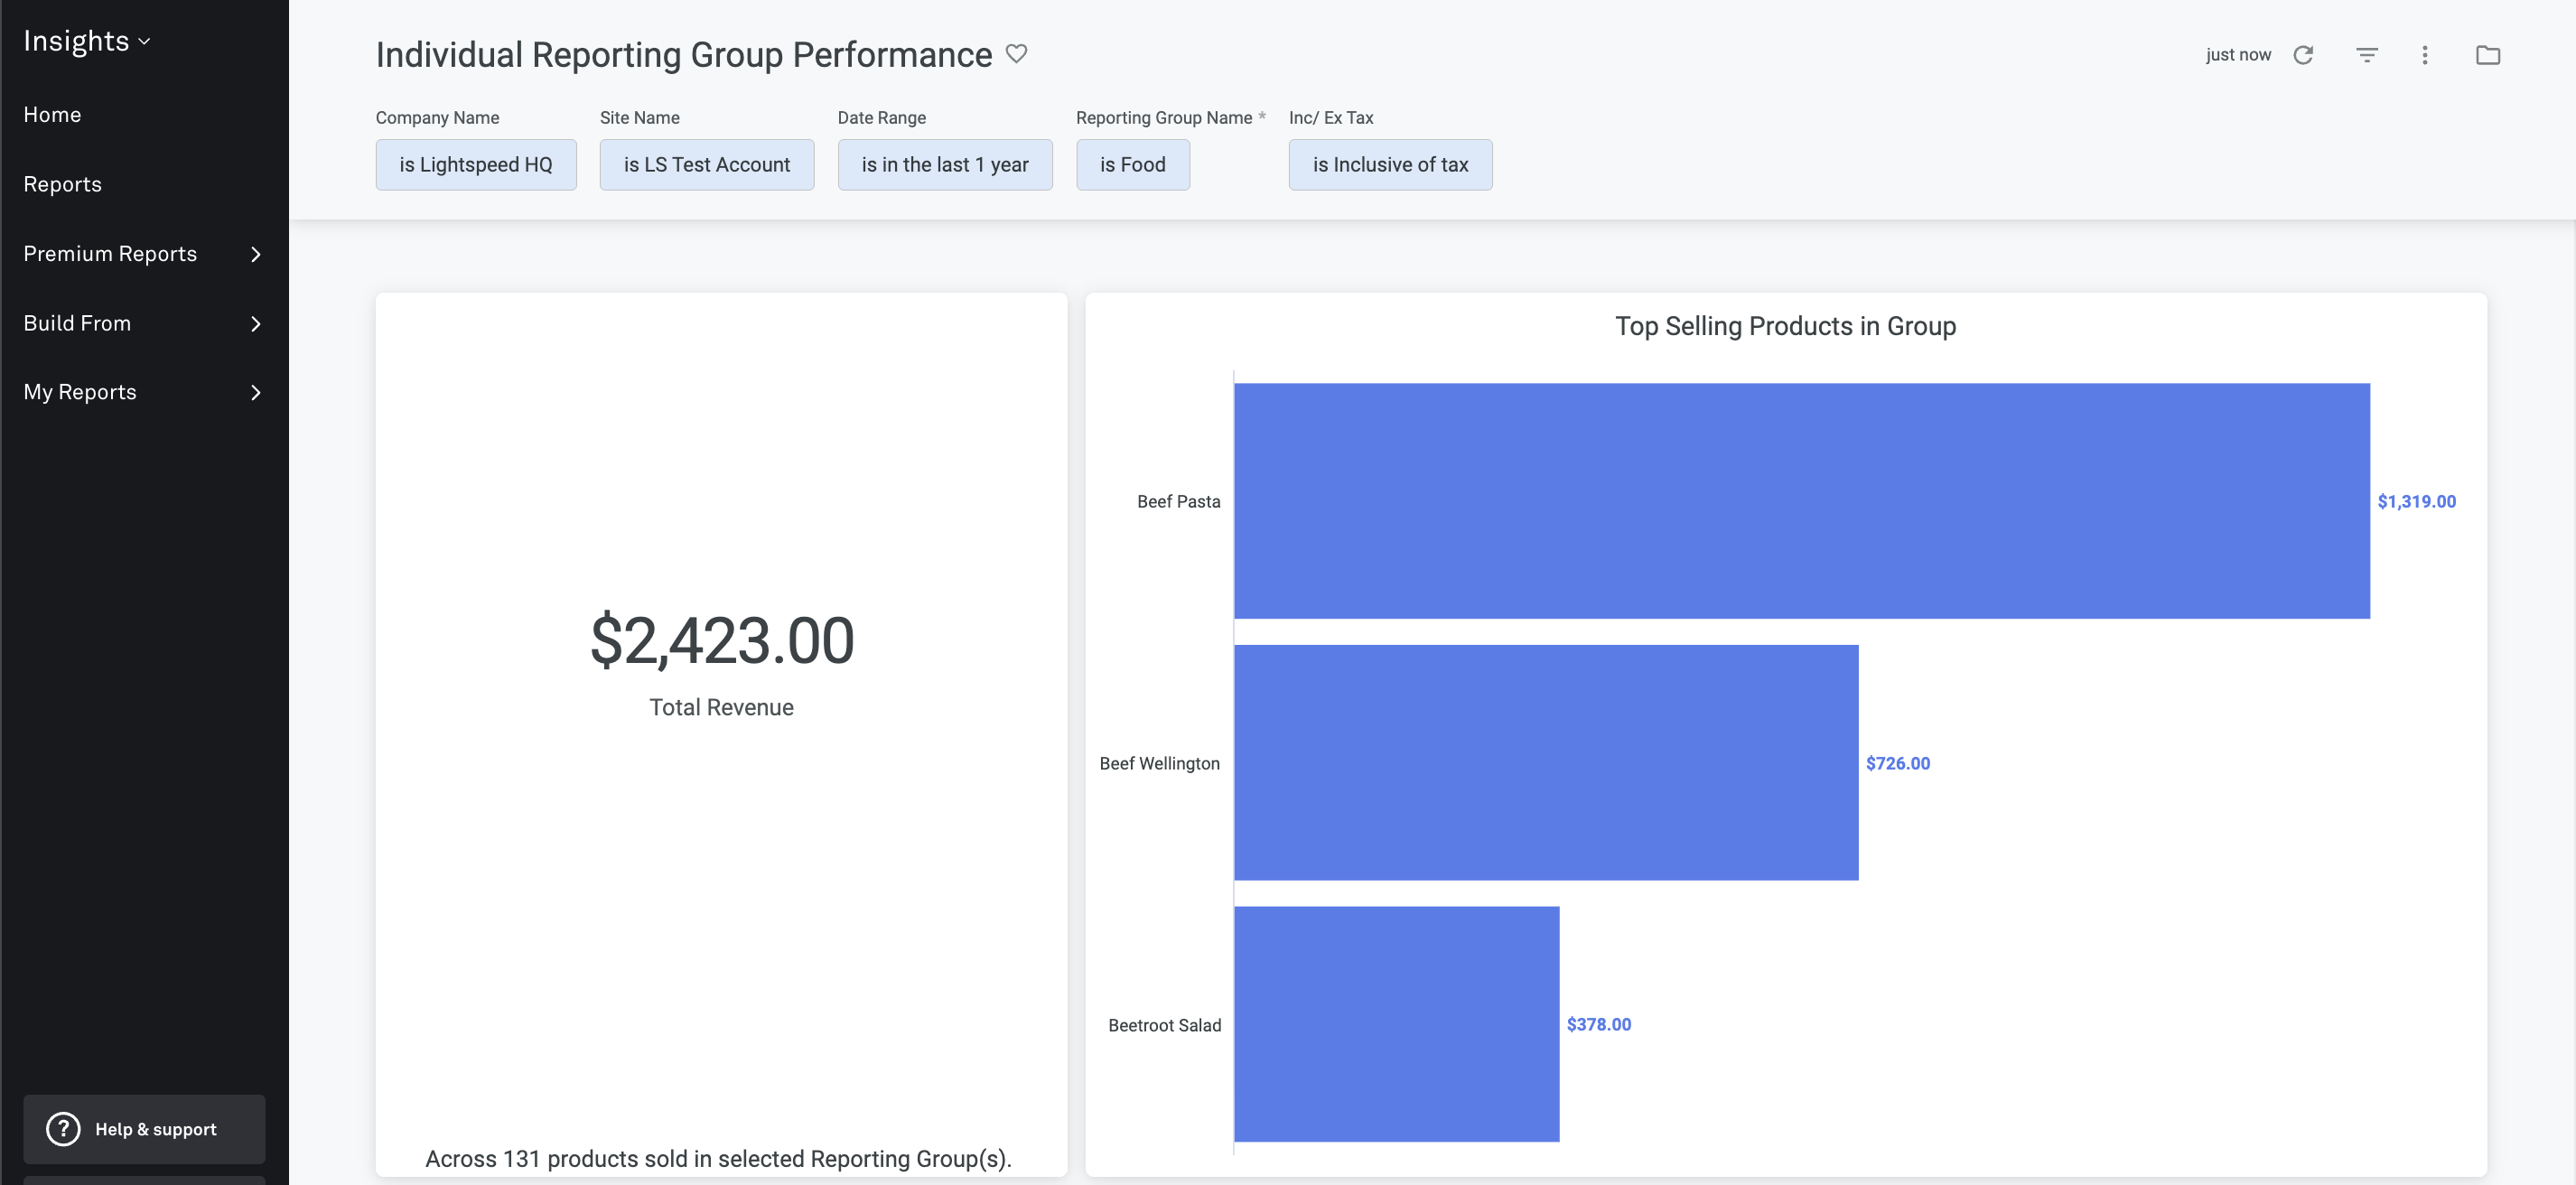Favorite this report with the heart icon
This screenshot has height=1185, width=2576.
(x=1016, y=54)
